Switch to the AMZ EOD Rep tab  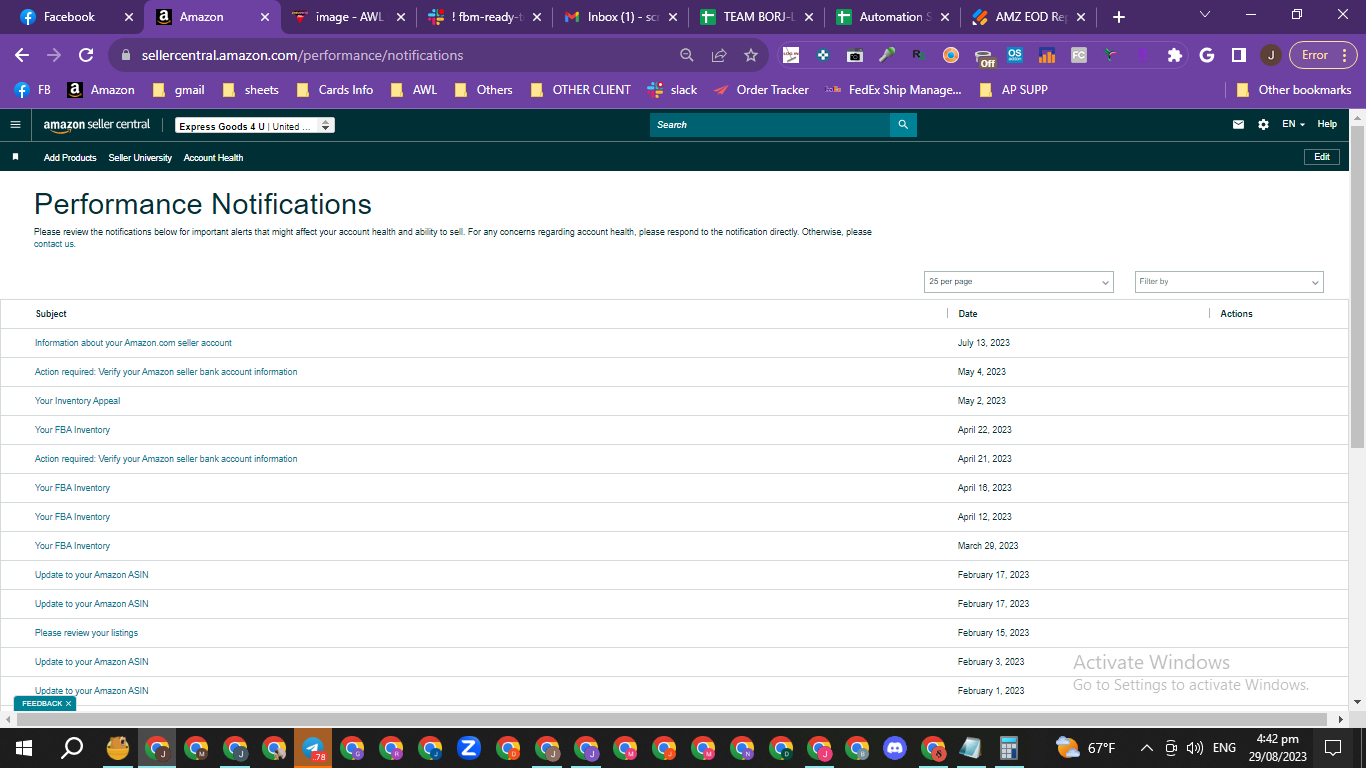pyautogui.click(x=1028, y=17)
